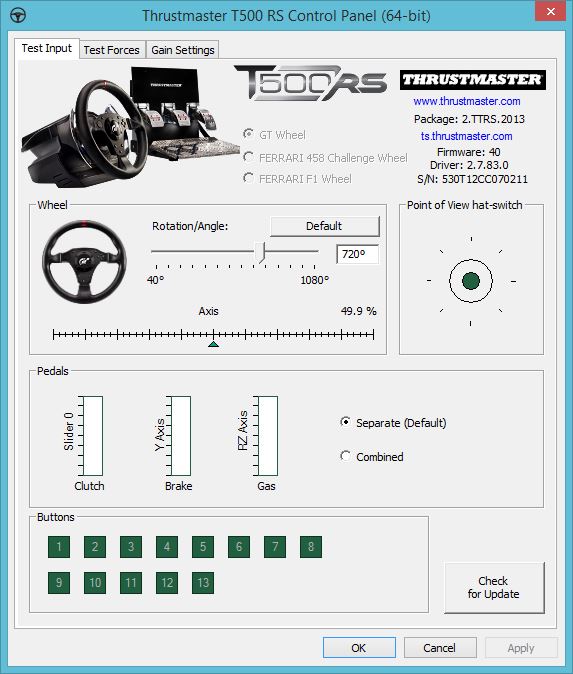573x674 pixels.
Task: Click the Brake pedal level bar
Action: 181,436
